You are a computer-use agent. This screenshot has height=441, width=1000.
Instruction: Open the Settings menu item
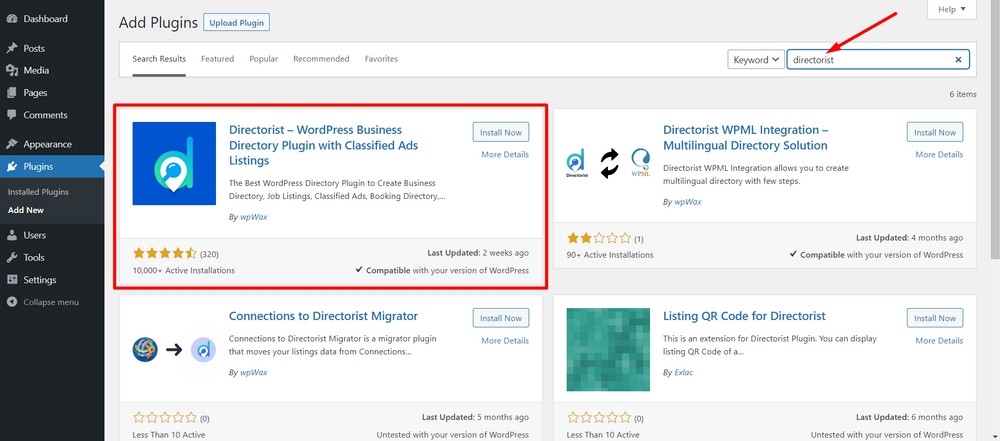(52, 280)
